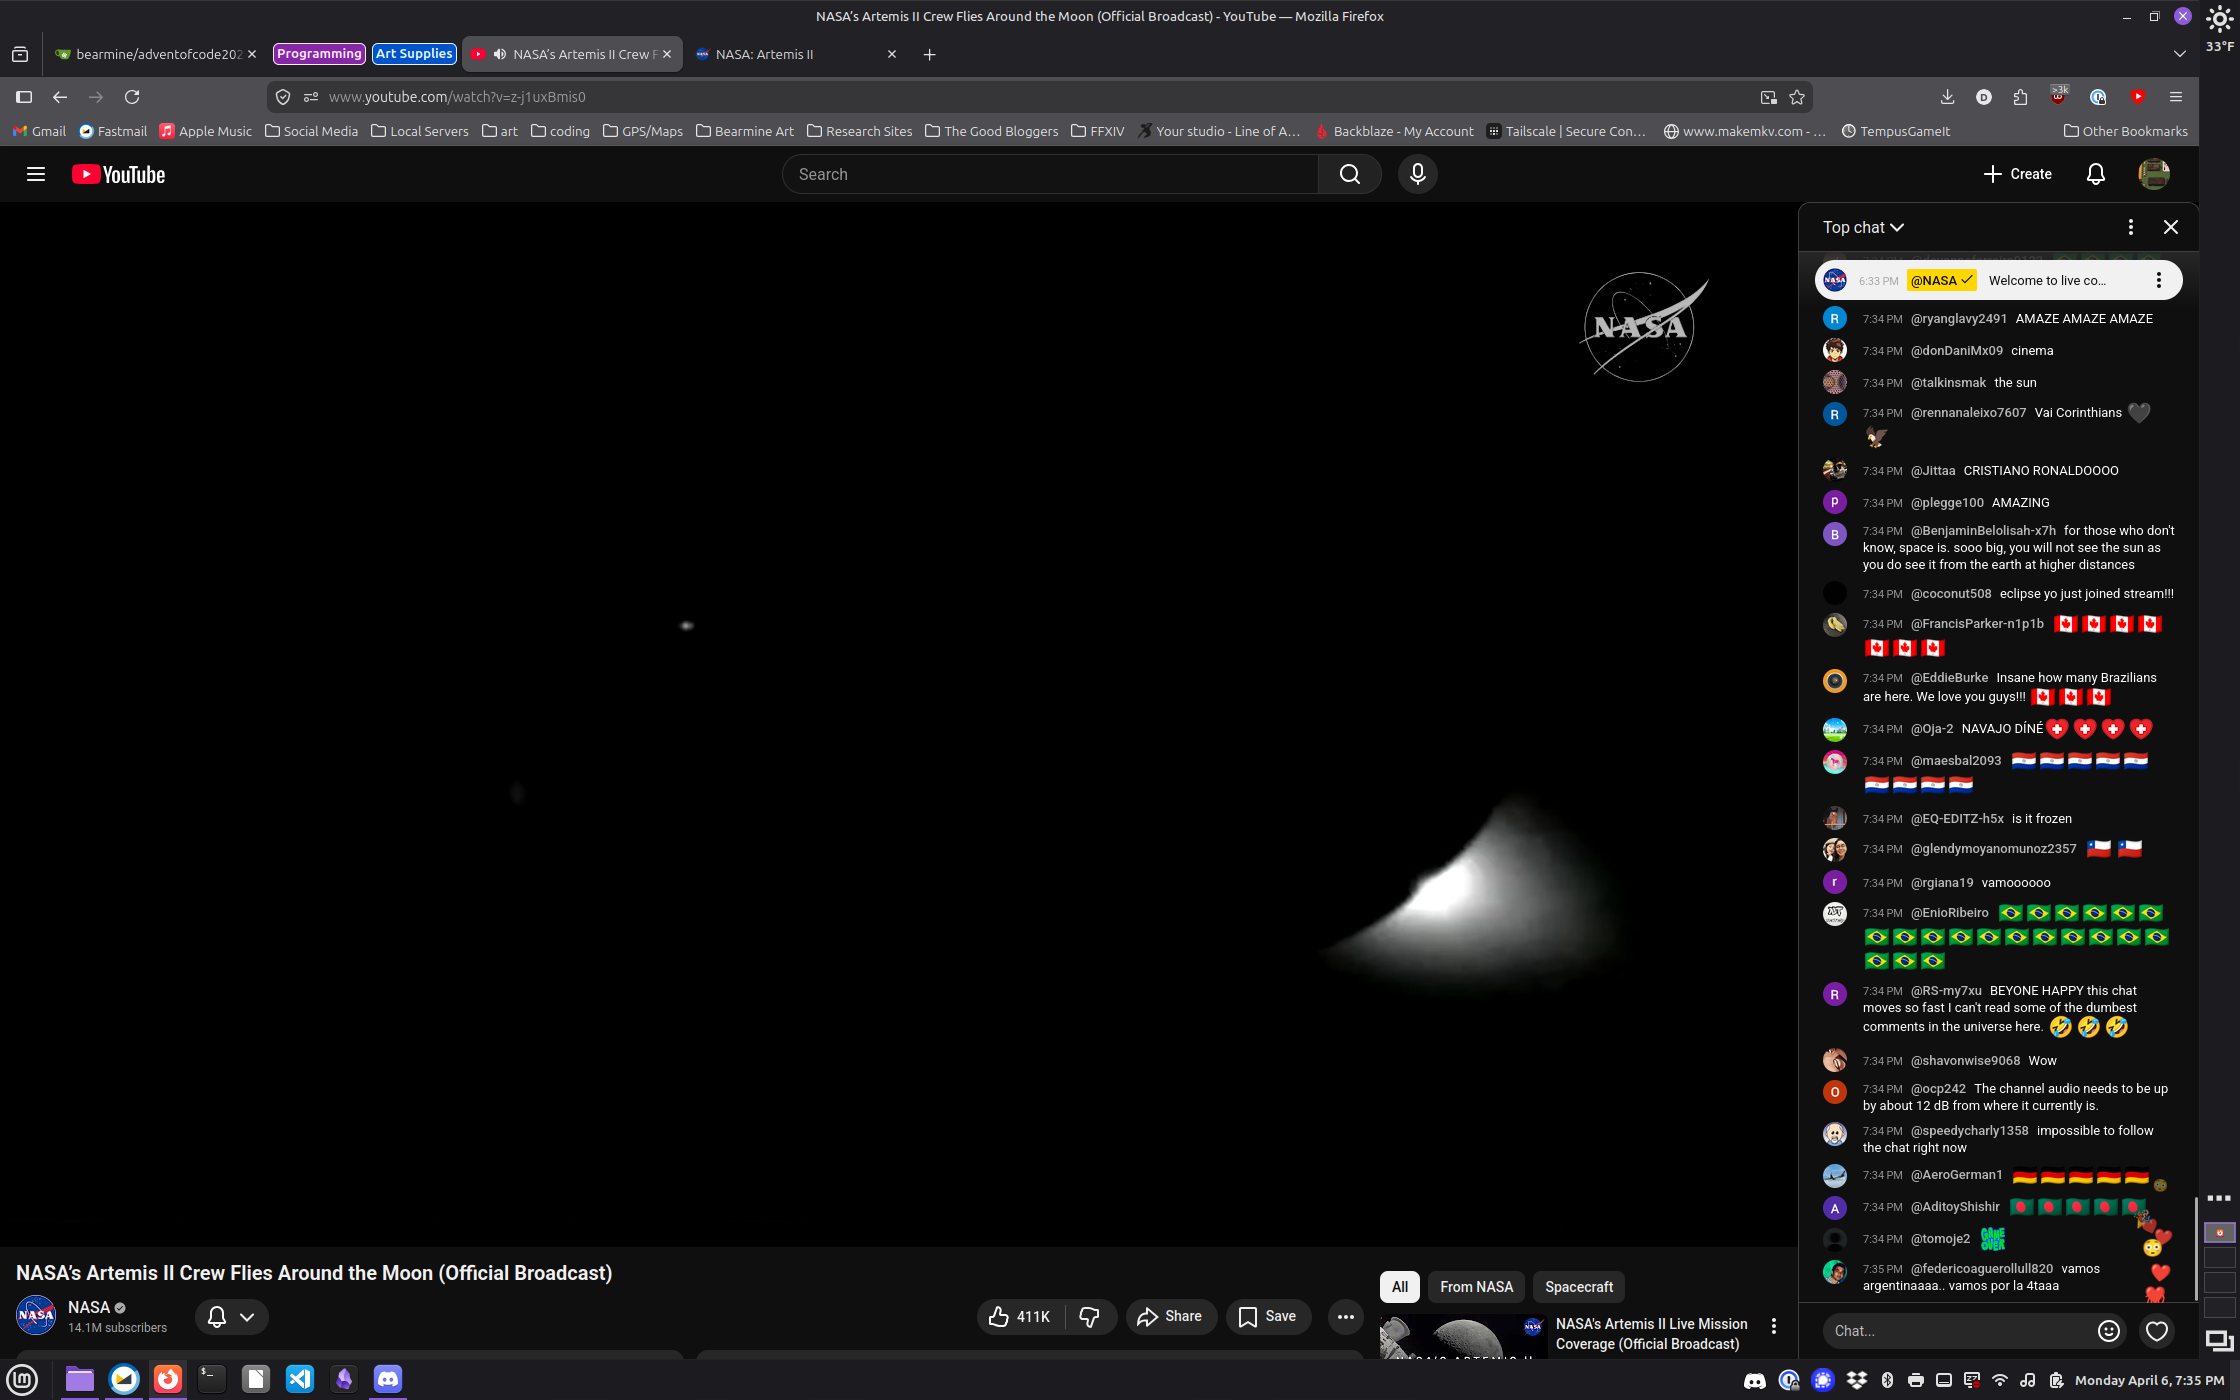Click the voice search microphone icon

click(x=1417, y=174)
